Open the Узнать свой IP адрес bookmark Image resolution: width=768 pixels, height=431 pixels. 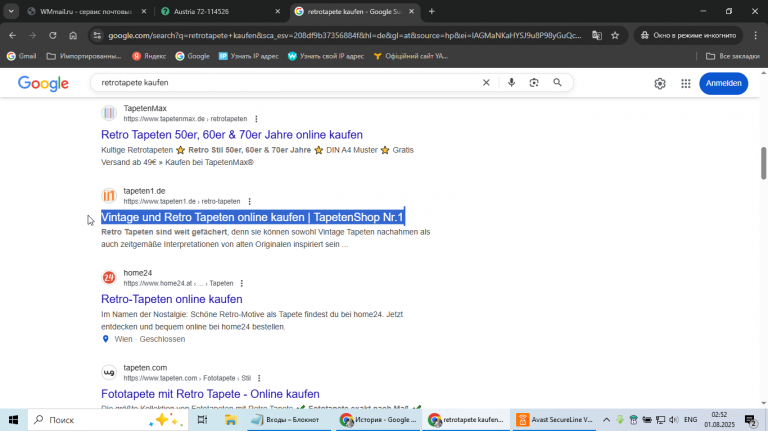326,56
